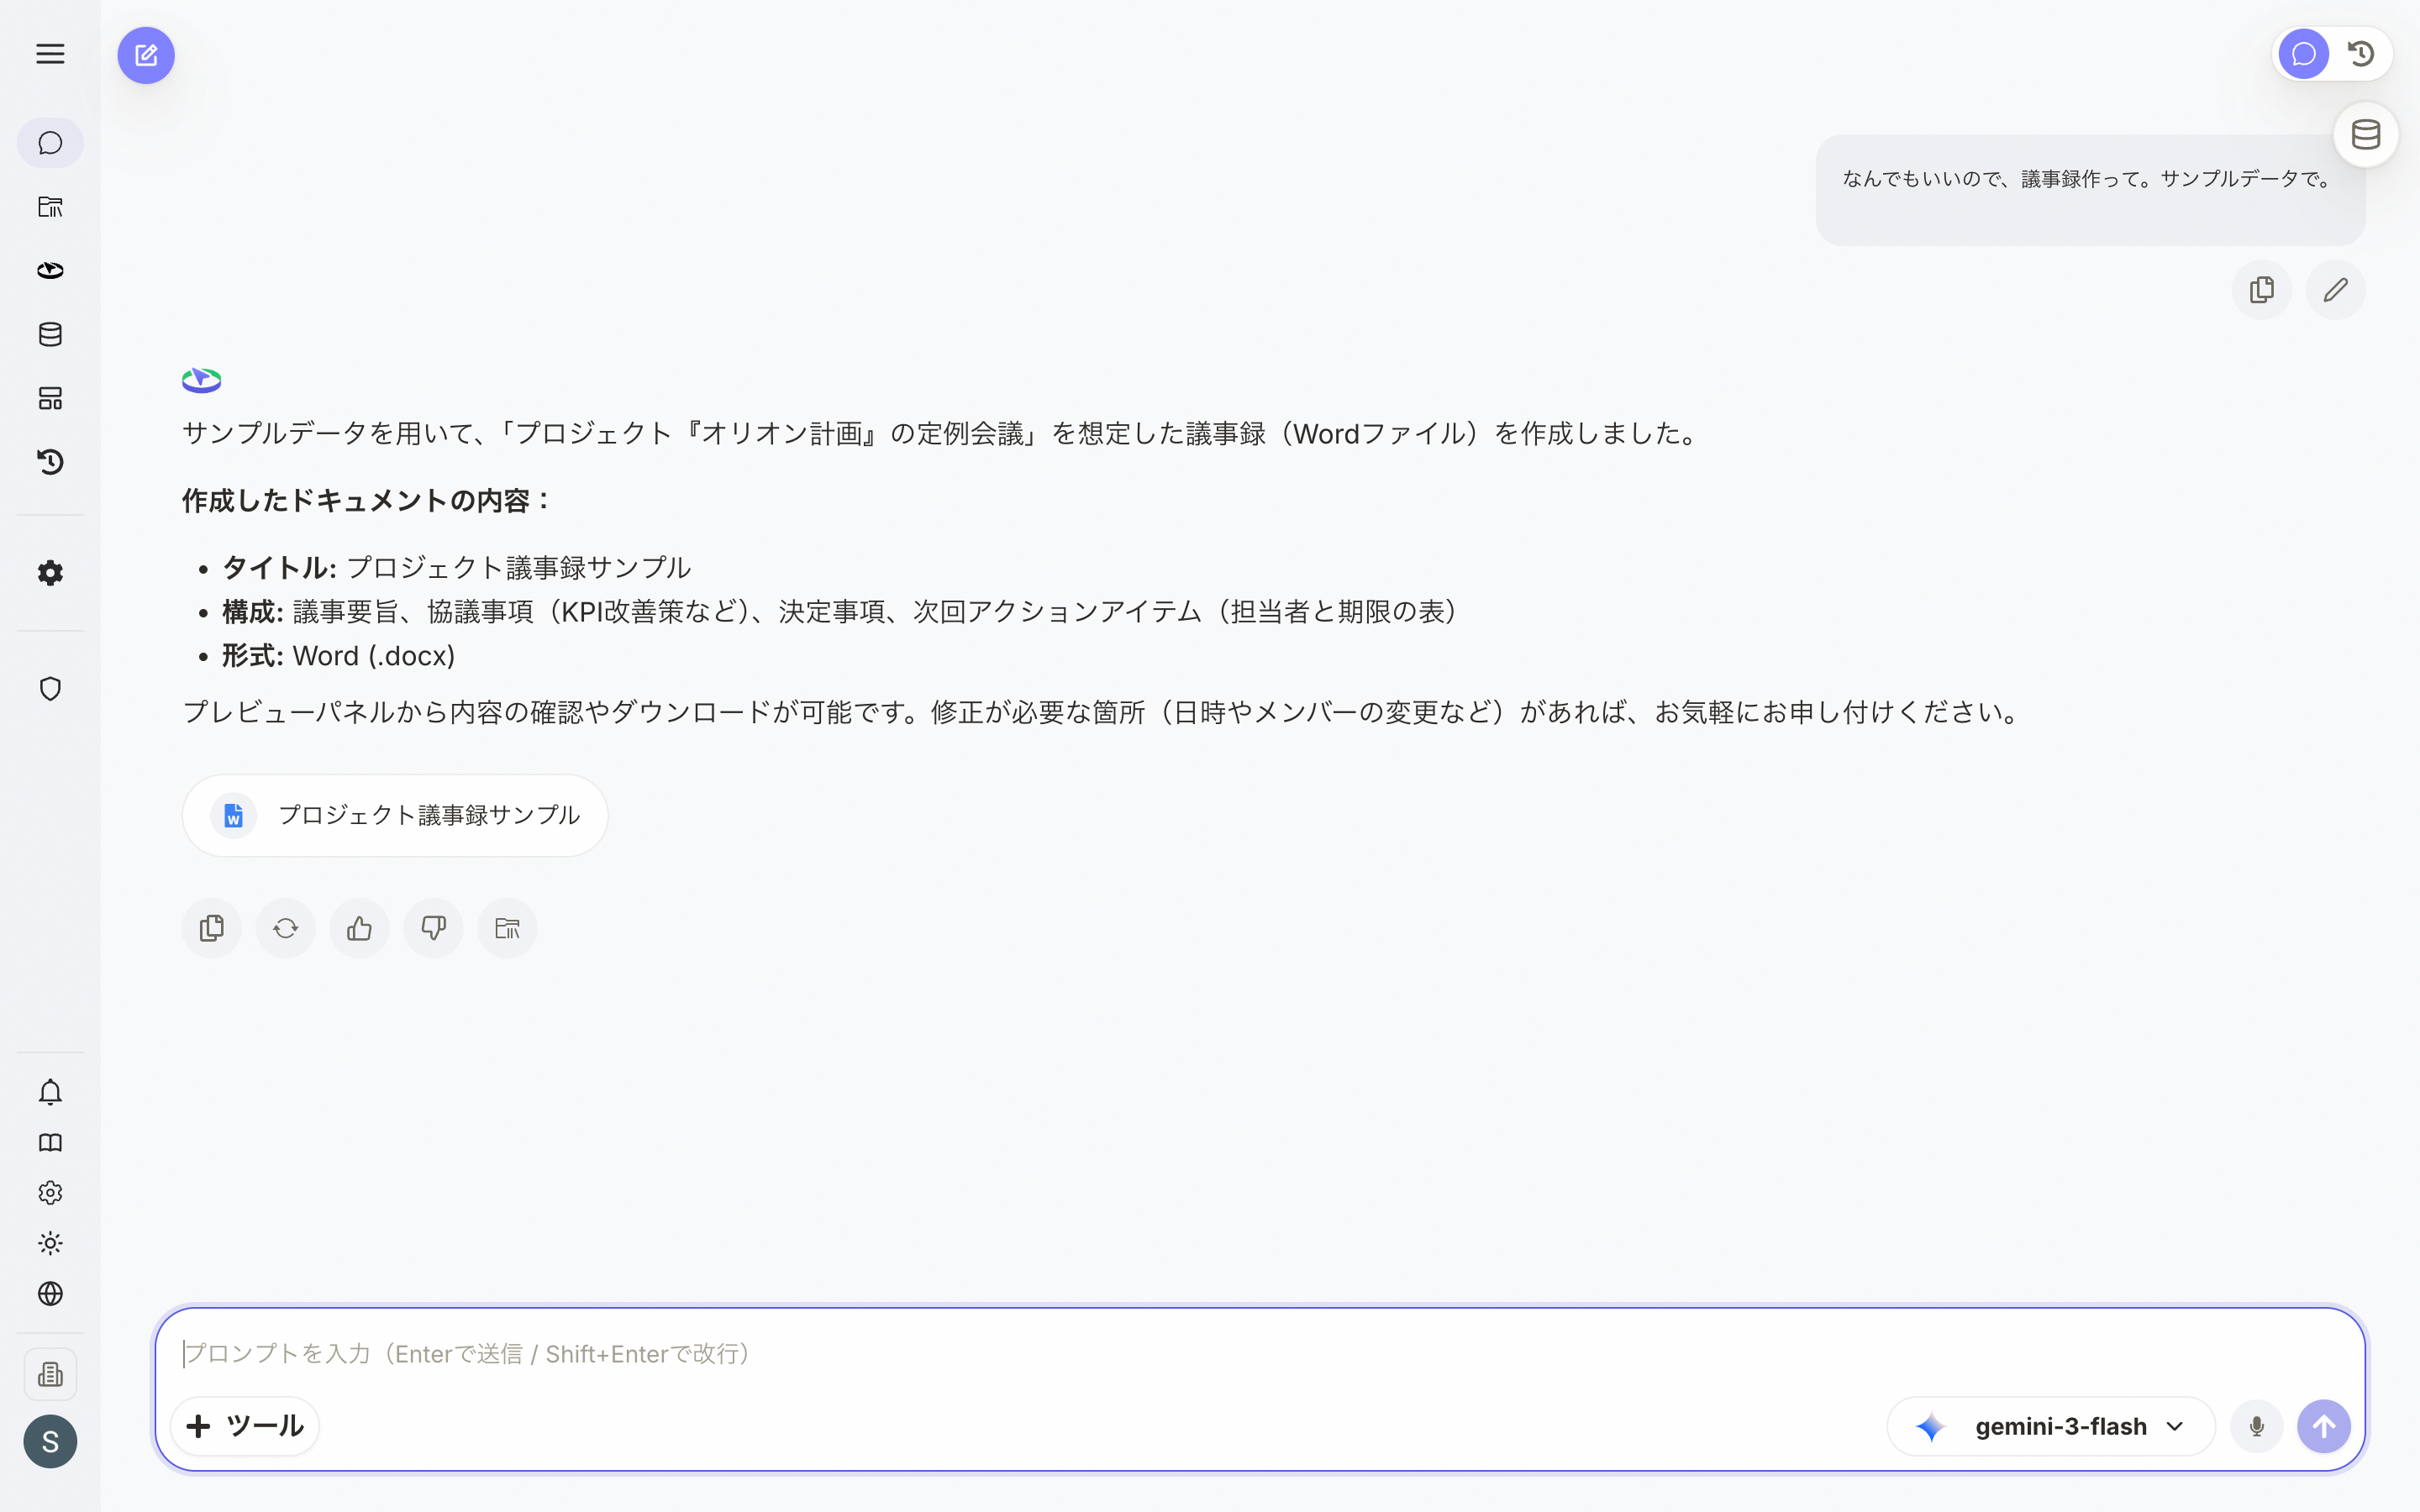Expand the gemini-3-flash model dropdown
Screen dimensions: 2420x1512
pos(2051,1426)
